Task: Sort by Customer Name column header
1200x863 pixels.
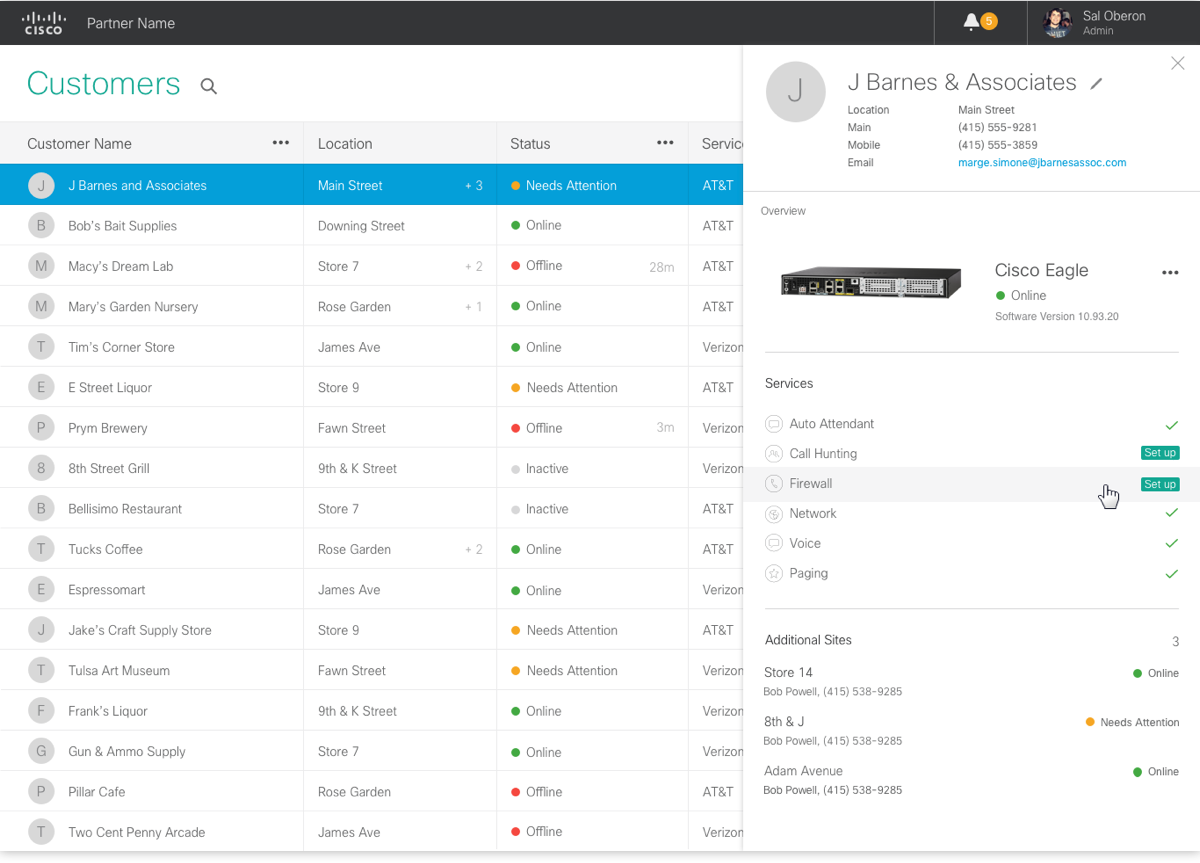Action: pos(79,144)
